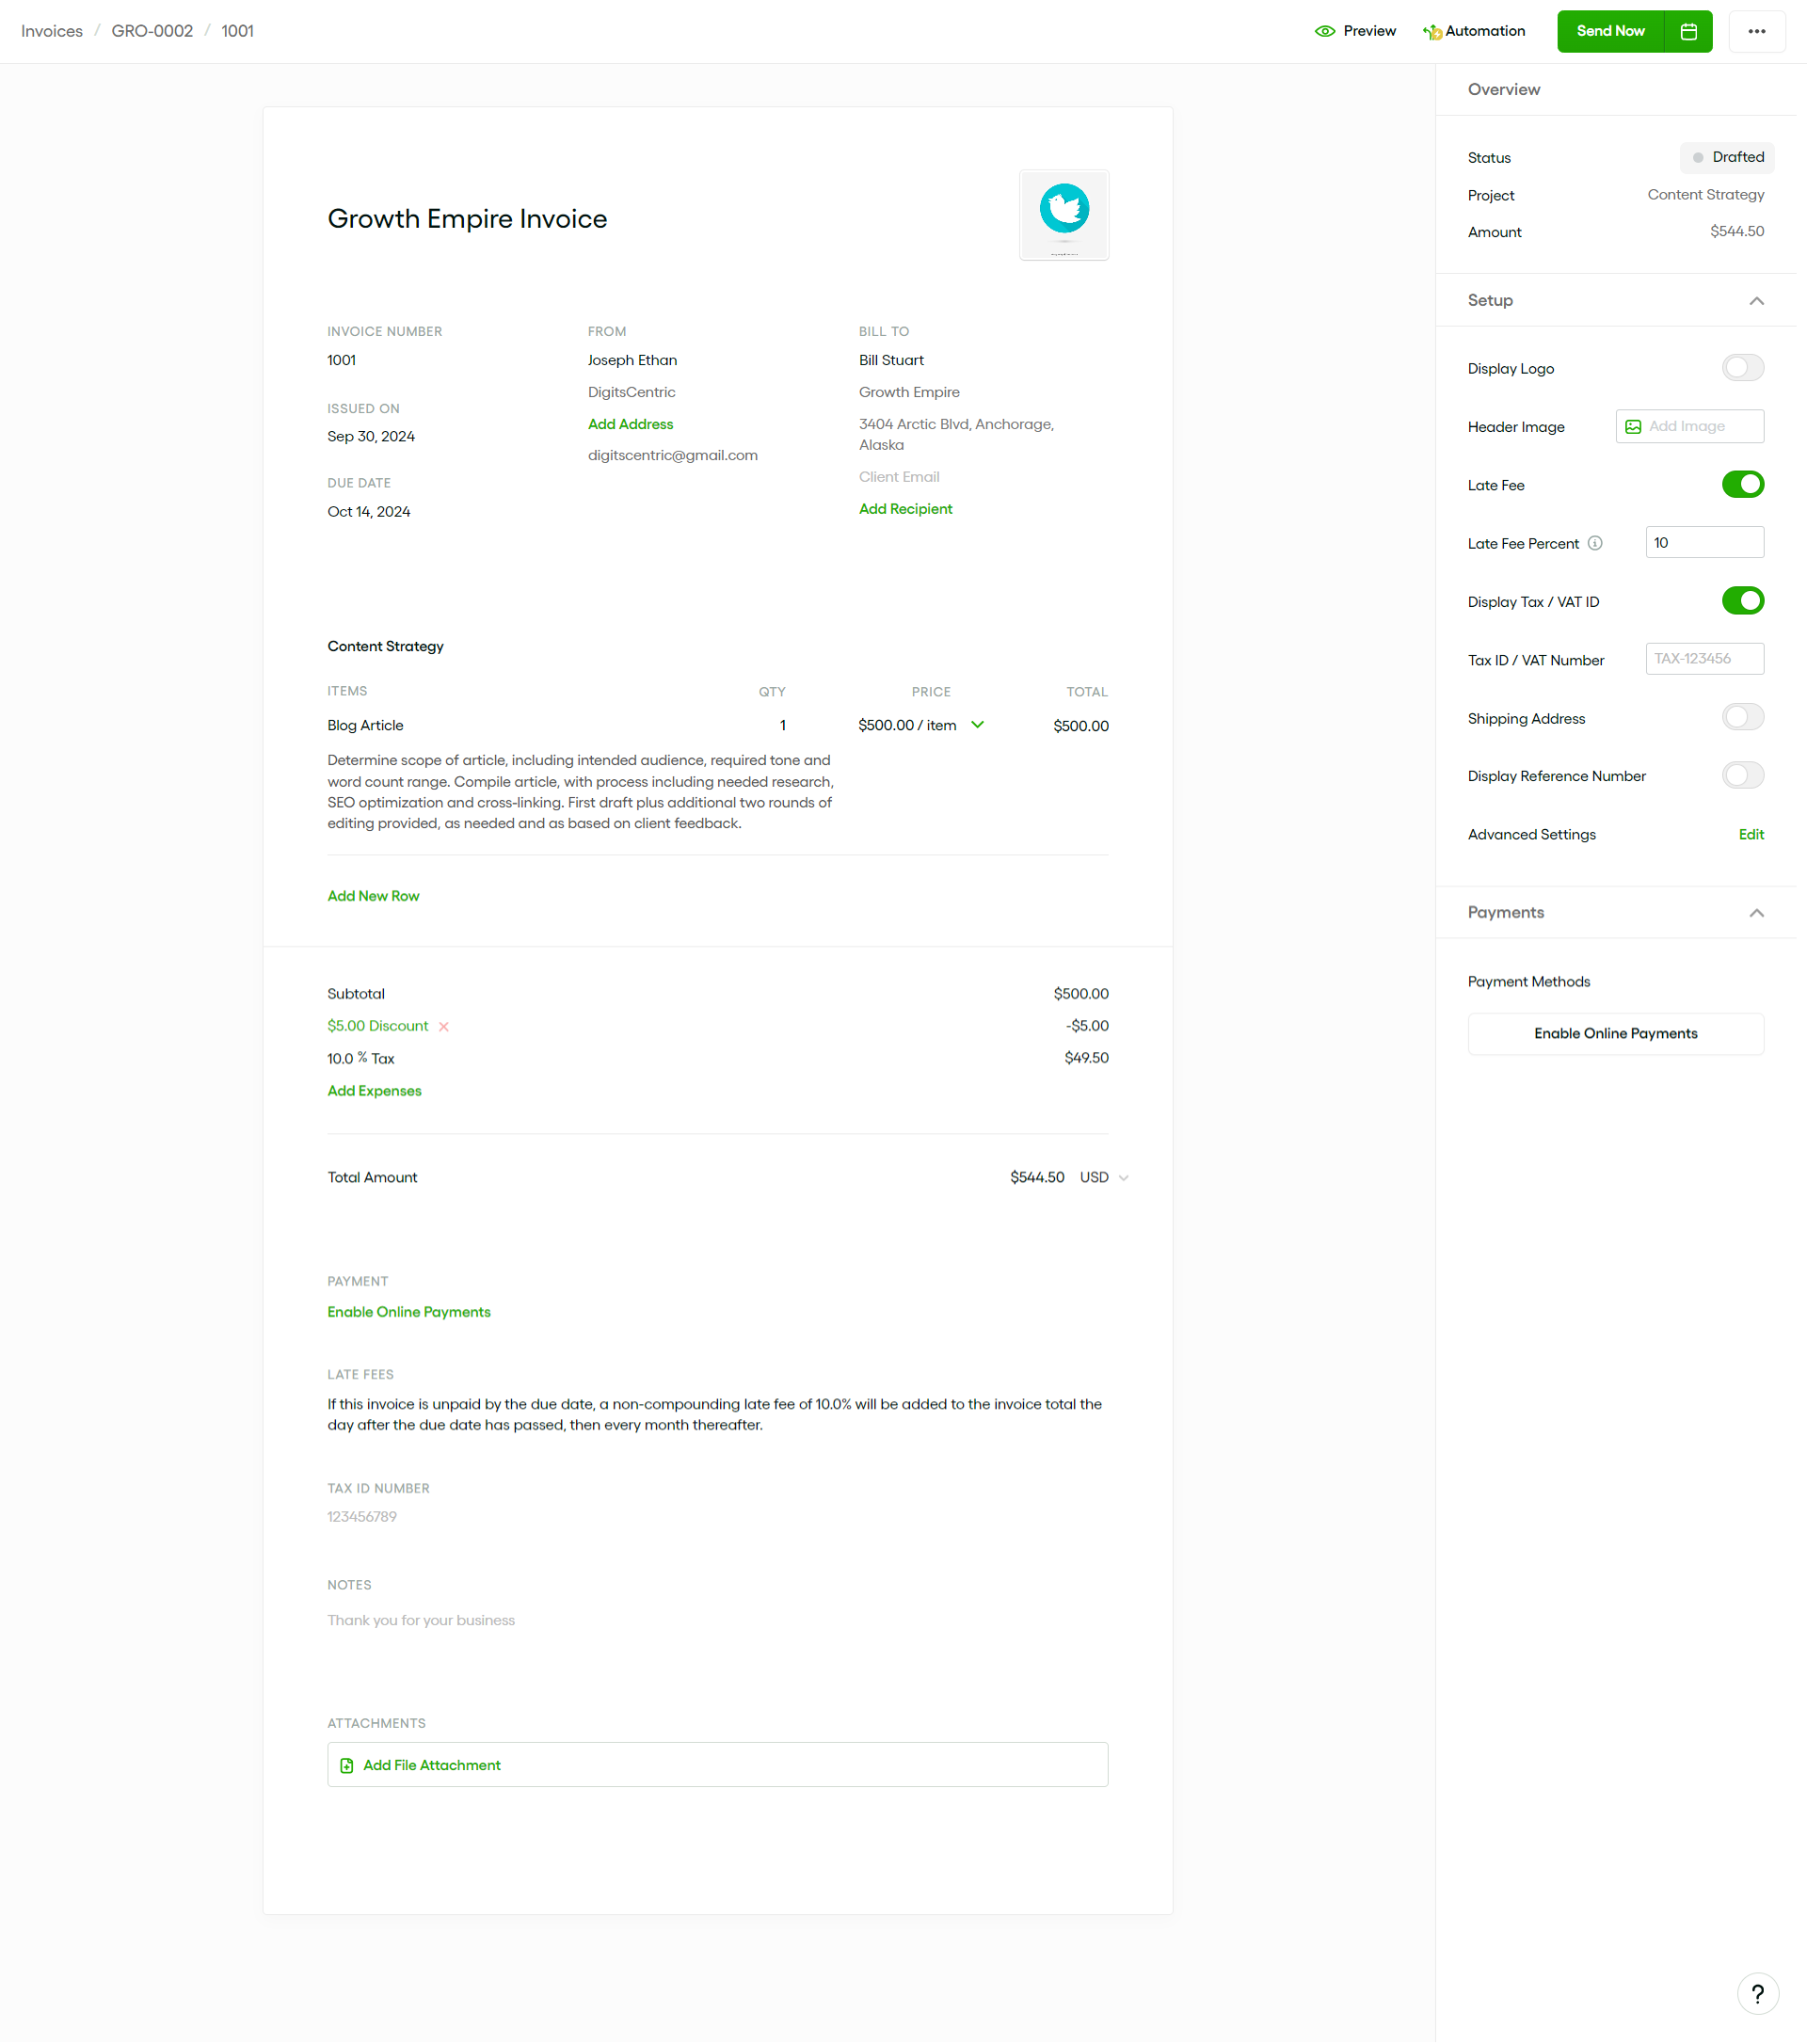The image size is (1807, 2044).
Task: Click the header image upload icon
Action: click(x=1633, y=427)
